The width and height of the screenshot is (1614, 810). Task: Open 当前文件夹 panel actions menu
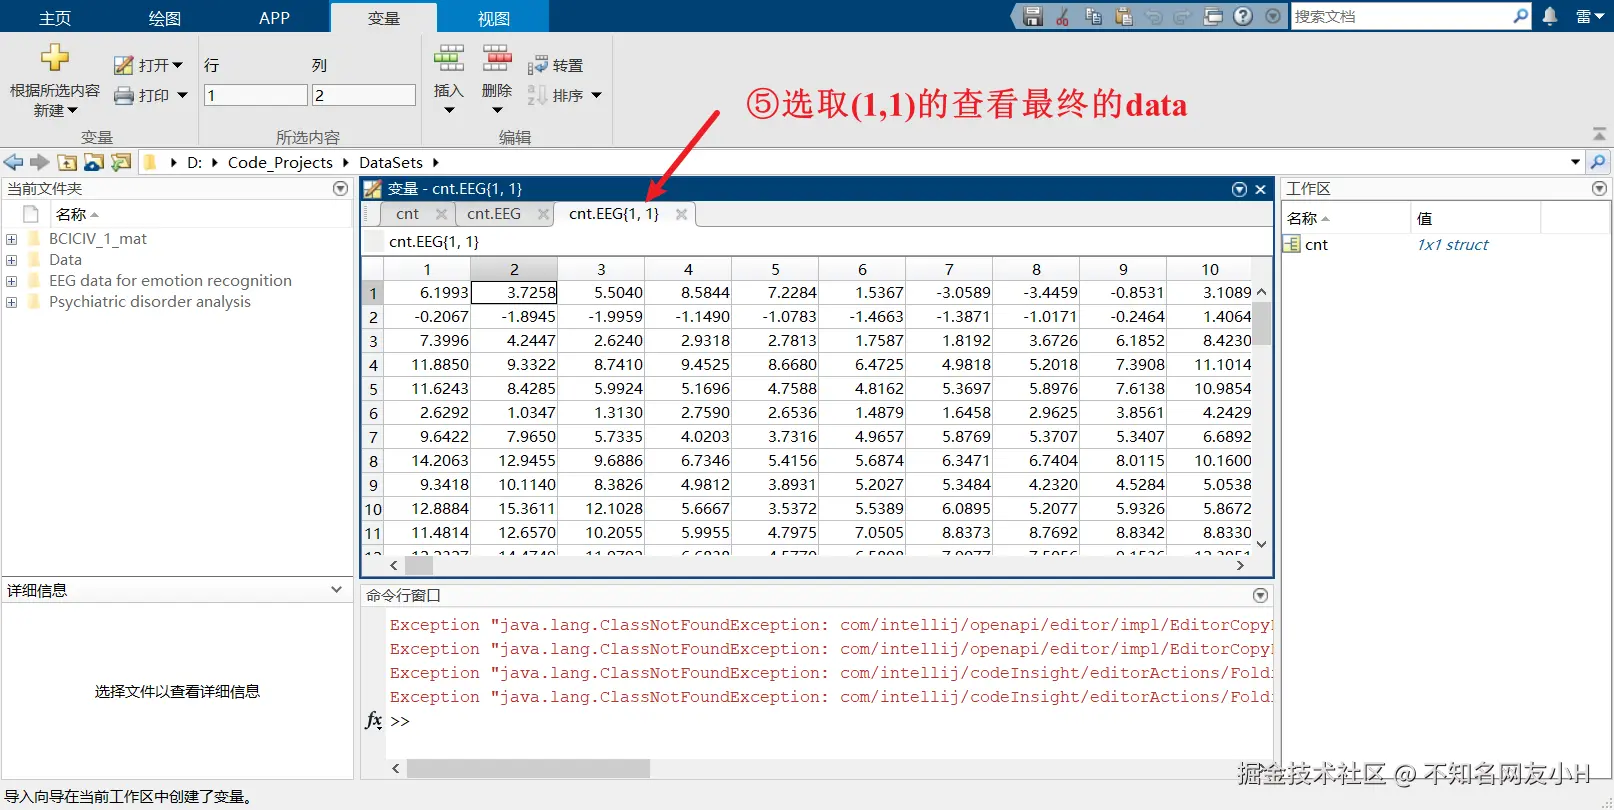click(340, 188)
